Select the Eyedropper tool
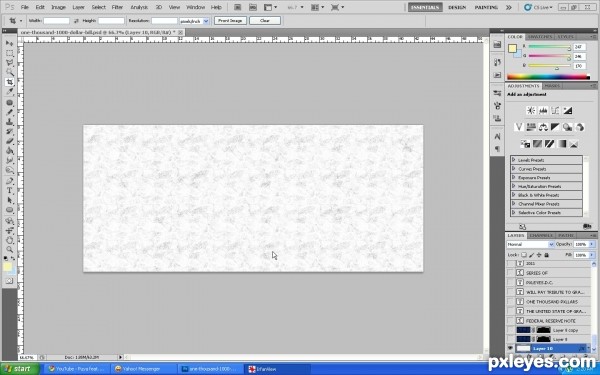Viewport: 600px width, 375px height. (x=10, y=92)
